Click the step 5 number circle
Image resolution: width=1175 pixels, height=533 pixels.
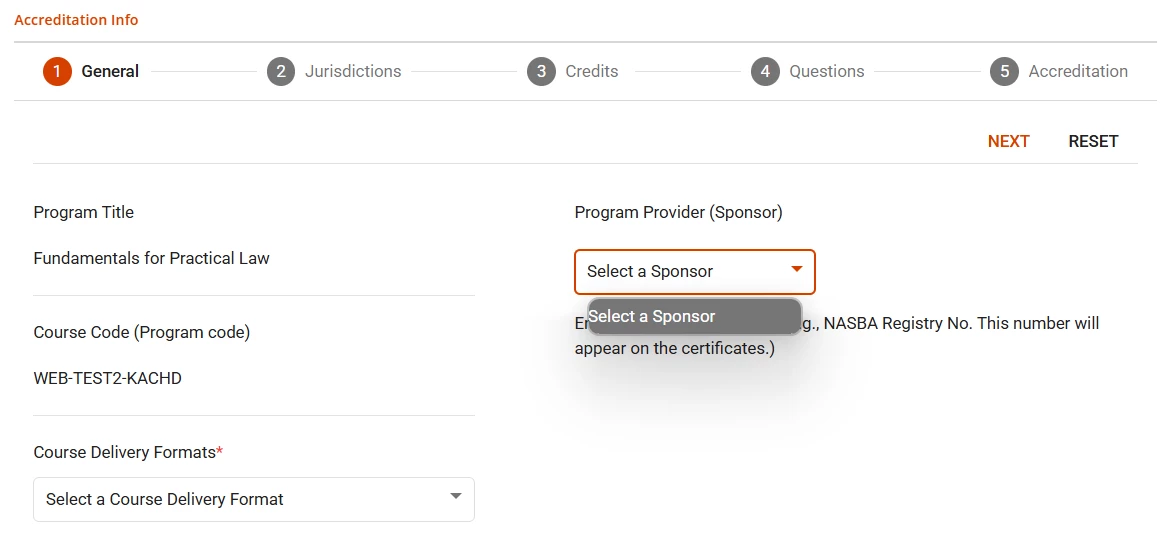1004,71
